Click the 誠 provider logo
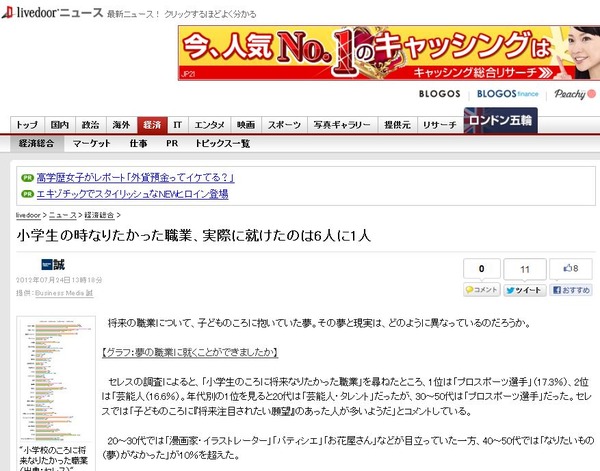The width and height of the screenshot is (600, 471). click(x=53, y=264)
